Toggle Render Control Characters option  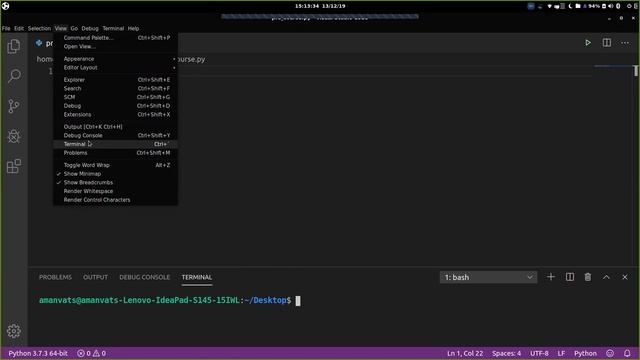97,200
